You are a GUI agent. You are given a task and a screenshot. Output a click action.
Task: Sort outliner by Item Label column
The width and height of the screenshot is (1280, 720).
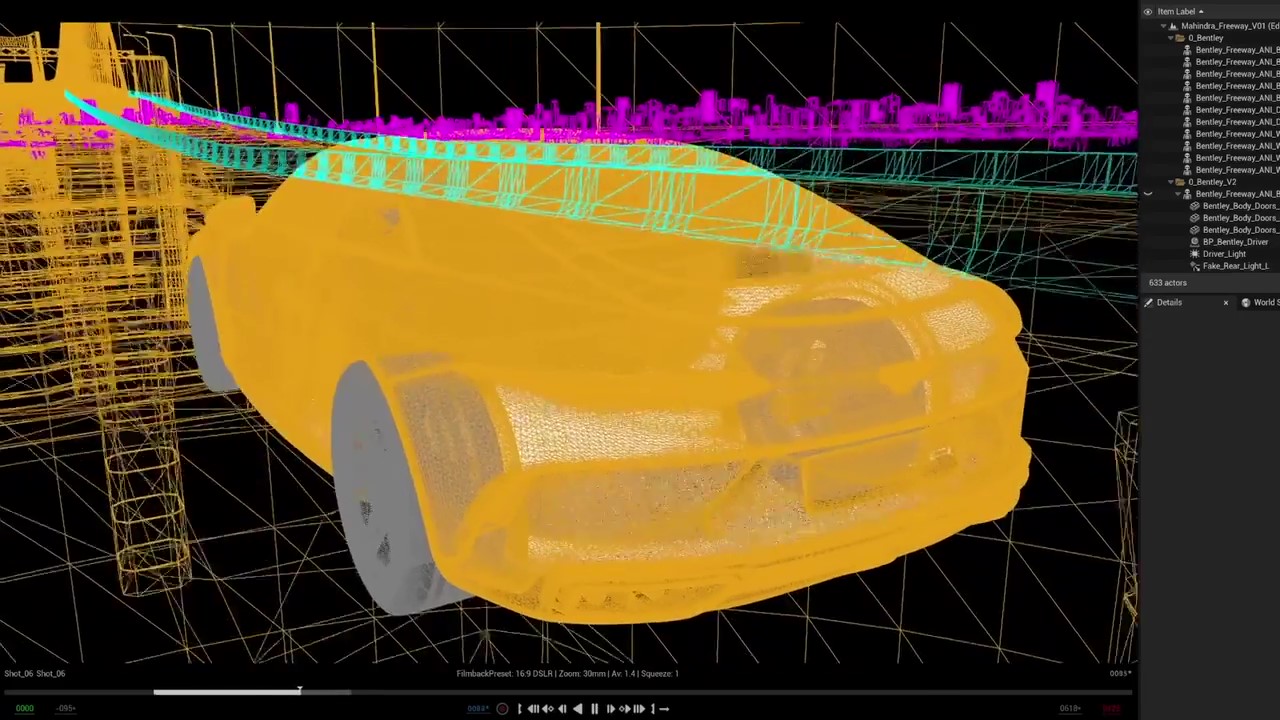click(x=1176, y=12)
